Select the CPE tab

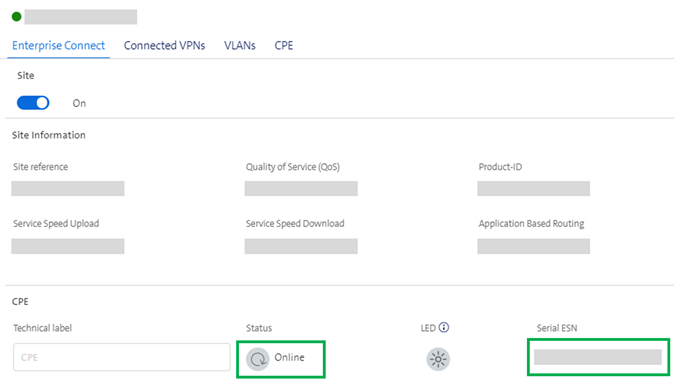coord(284,46)
